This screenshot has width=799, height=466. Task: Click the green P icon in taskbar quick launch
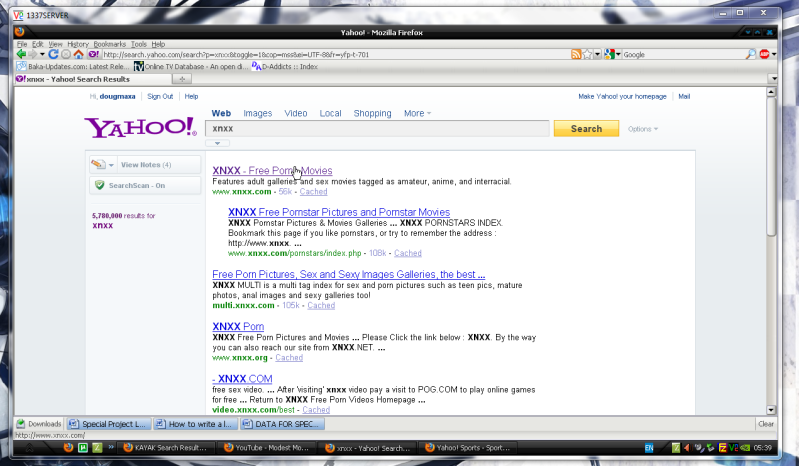pyautogui.click(x=83, y=448)
